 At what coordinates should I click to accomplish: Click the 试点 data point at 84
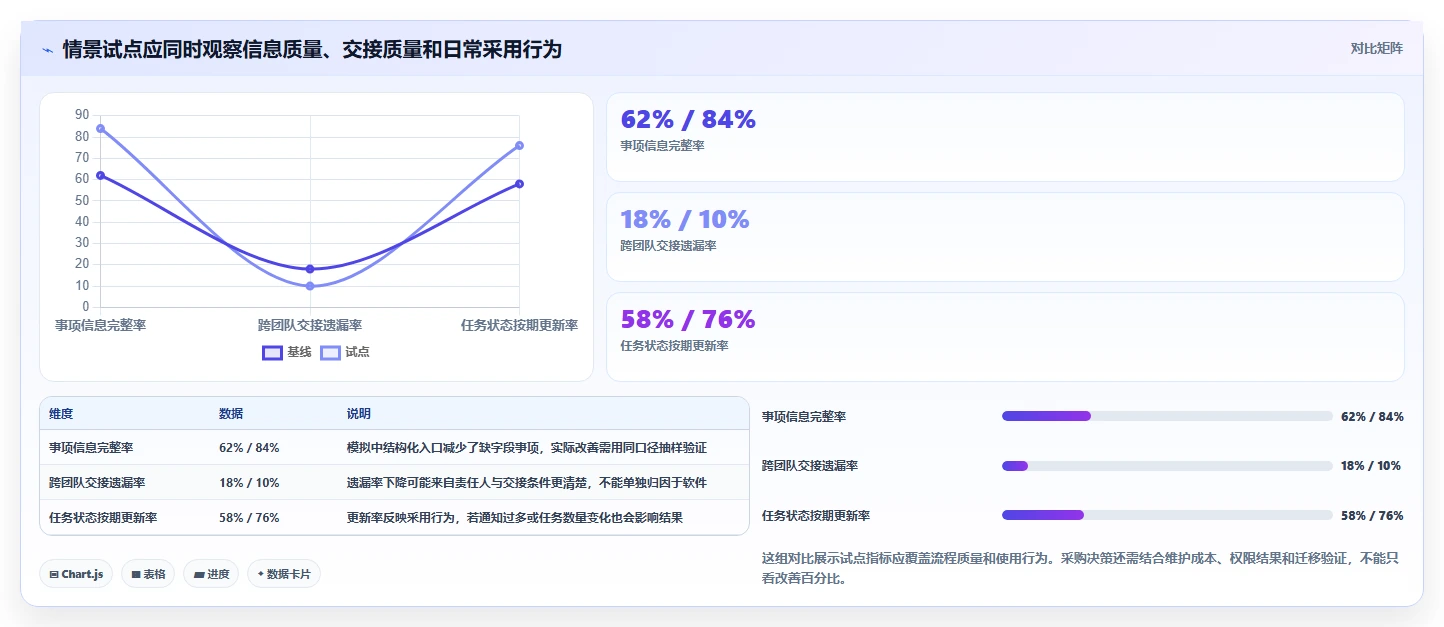(x=100, y=128)
